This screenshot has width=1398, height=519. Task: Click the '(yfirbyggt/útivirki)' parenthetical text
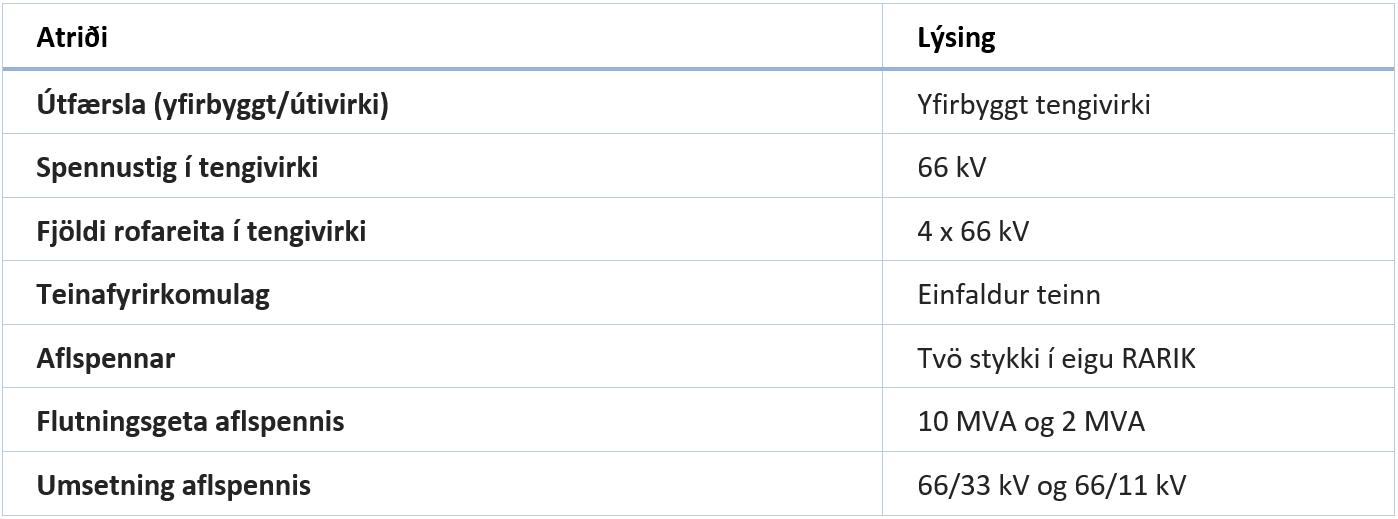(271, 104)
